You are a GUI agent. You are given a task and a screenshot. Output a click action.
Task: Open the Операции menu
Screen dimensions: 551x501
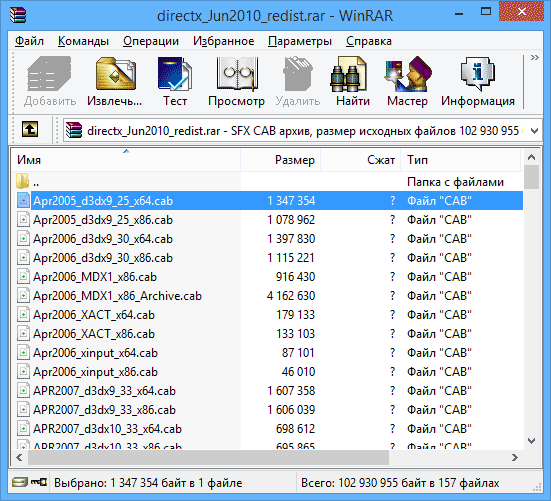pos(151,41)
